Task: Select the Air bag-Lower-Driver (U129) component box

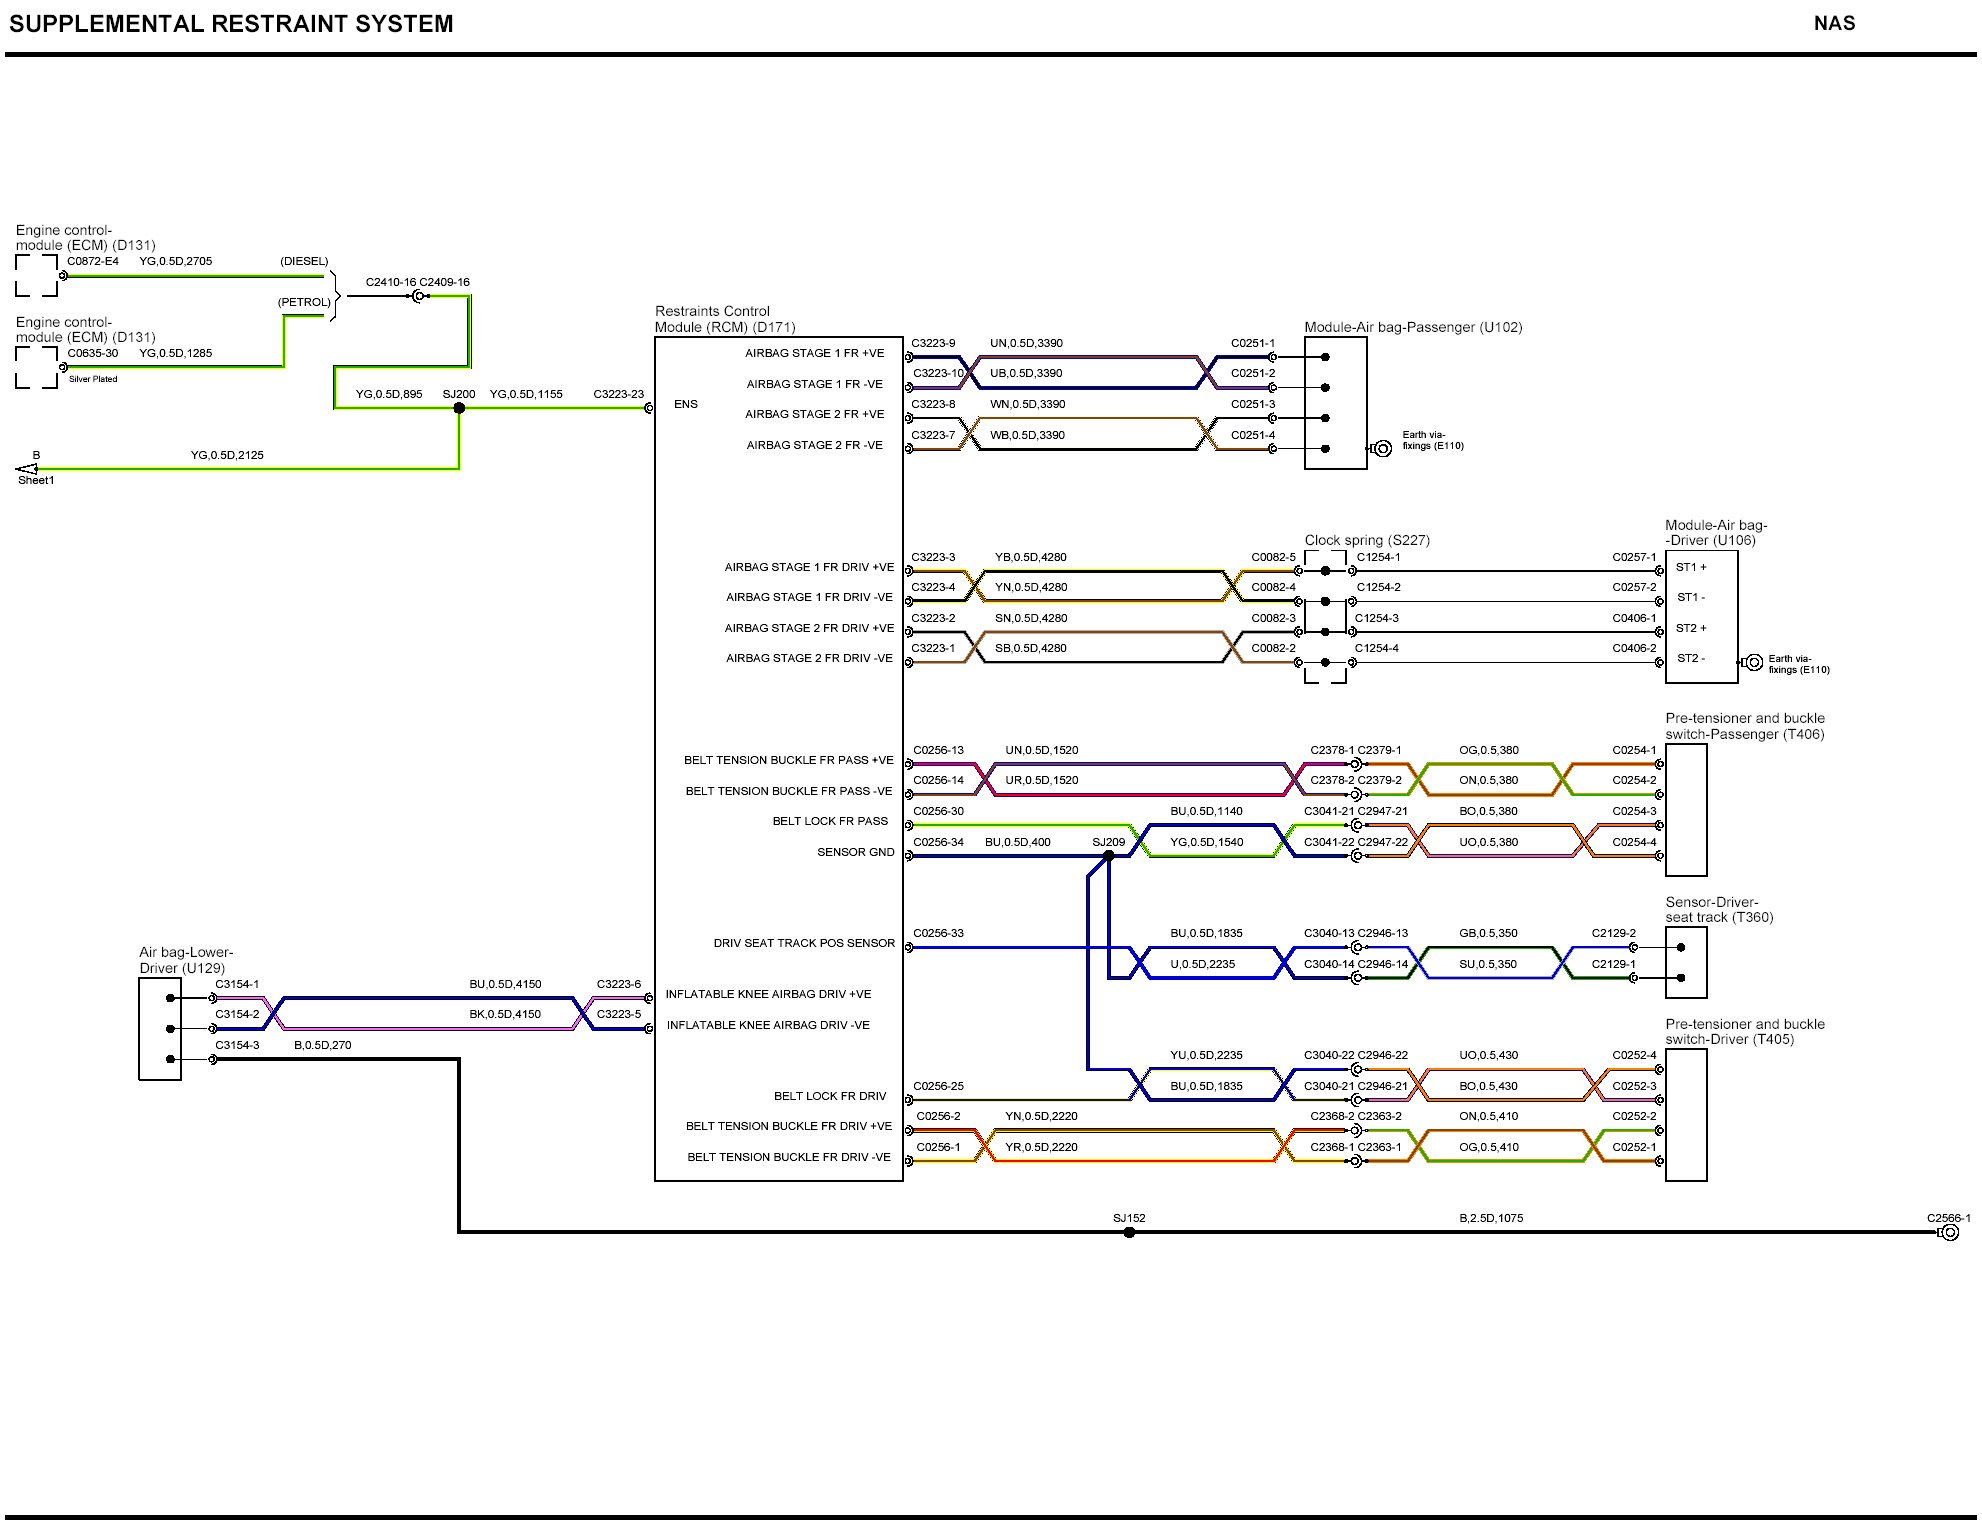Action: (160, 1028)
